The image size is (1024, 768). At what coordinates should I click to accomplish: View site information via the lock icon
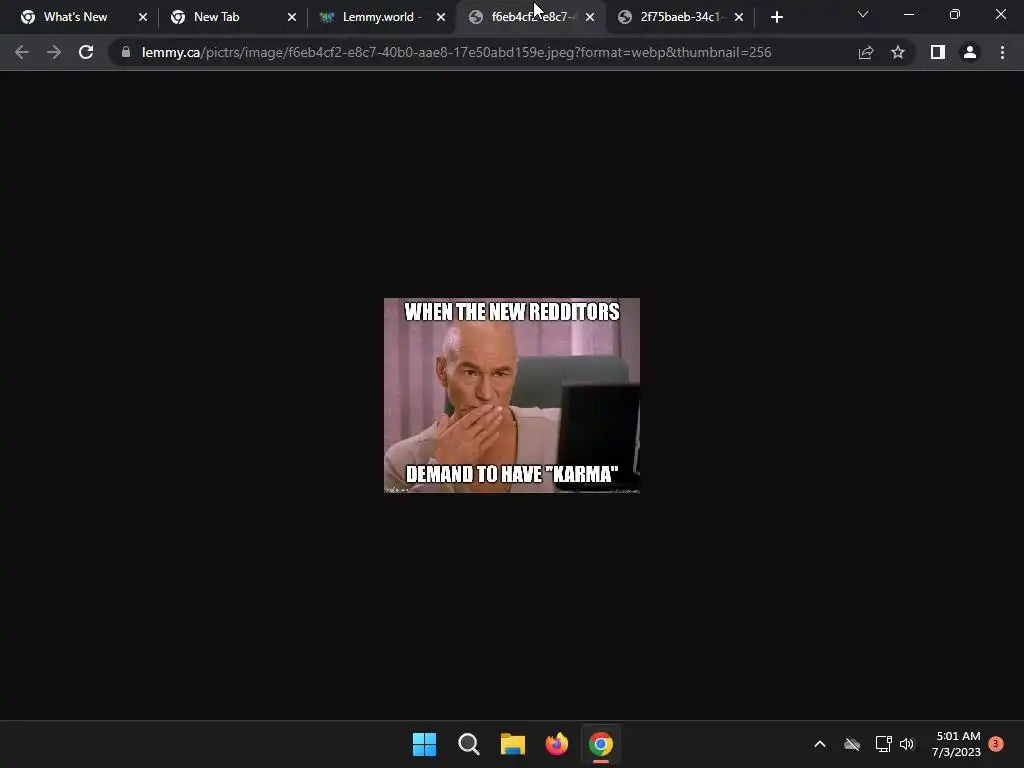coord(126,52)
